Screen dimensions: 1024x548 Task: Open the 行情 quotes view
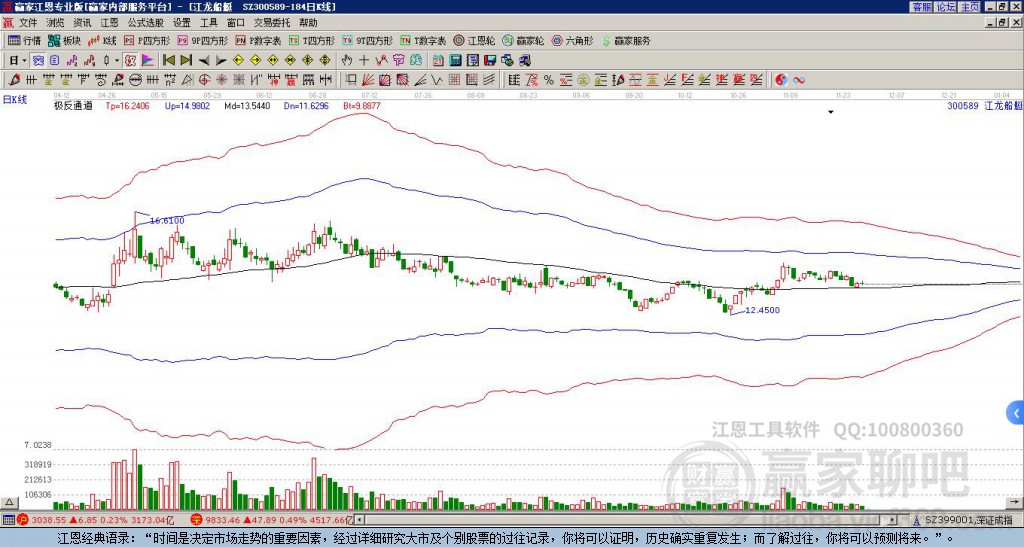(24, 40)
